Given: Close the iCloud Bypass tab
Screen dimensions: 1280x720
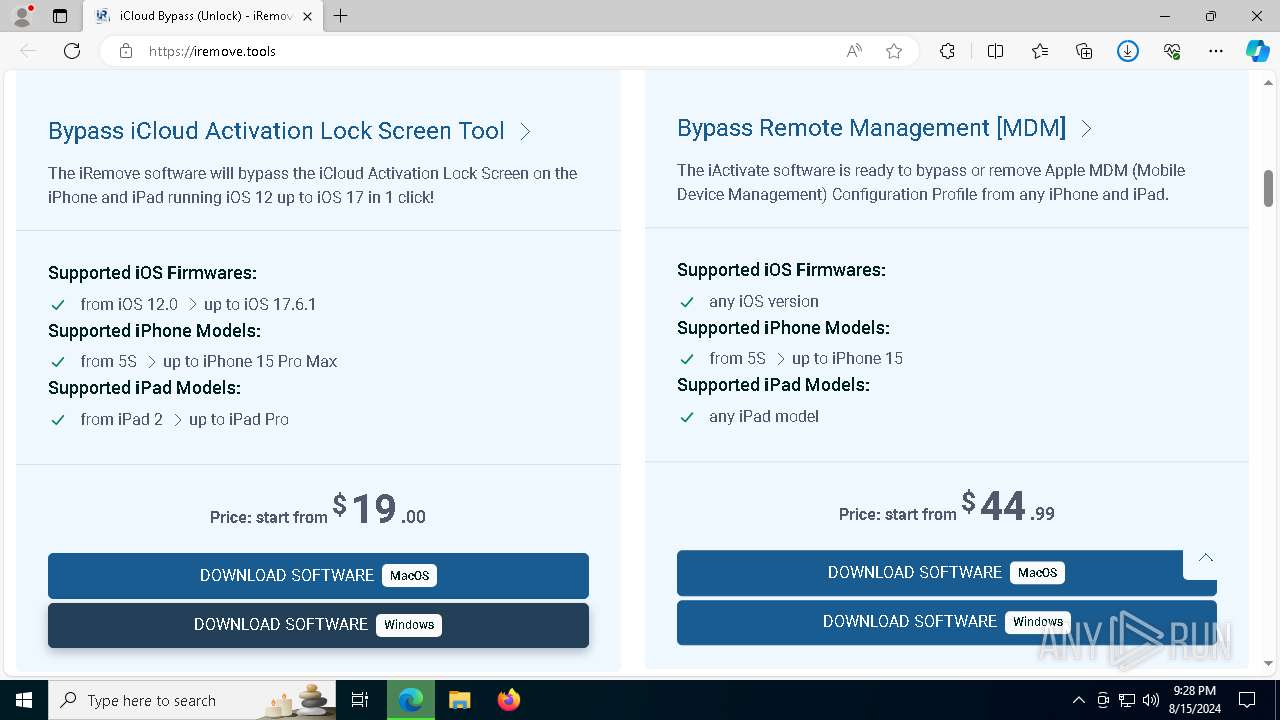Looking at the screenshot, I should pyautogui.click(x=308, y=16).
